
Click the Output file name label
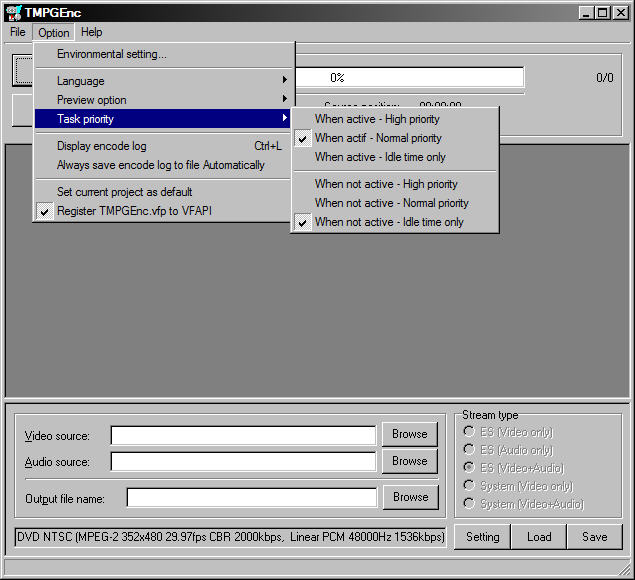(65, 499)
